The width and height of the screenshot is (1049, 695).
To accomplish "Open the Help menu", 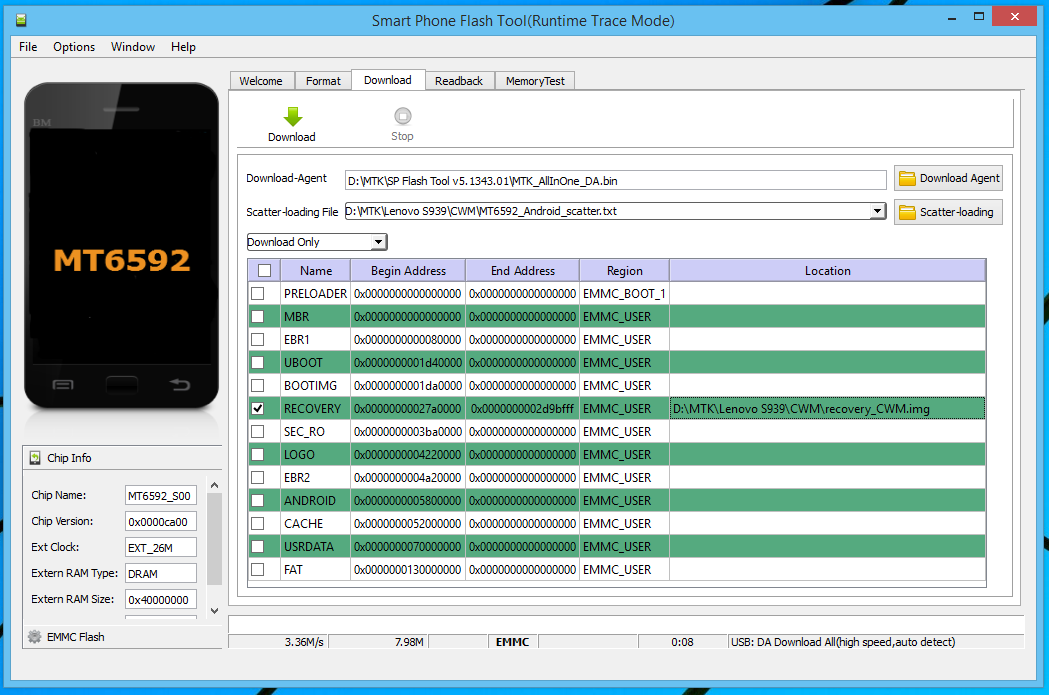I will 183,47.
